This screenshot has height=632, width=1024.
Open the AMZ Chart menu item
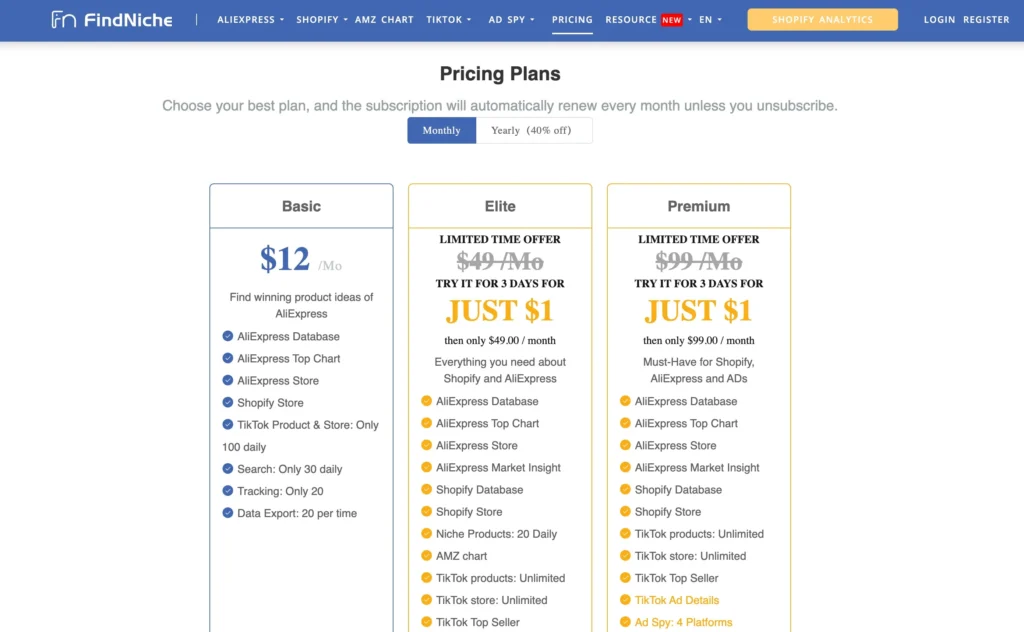click(x=384, y=20)
